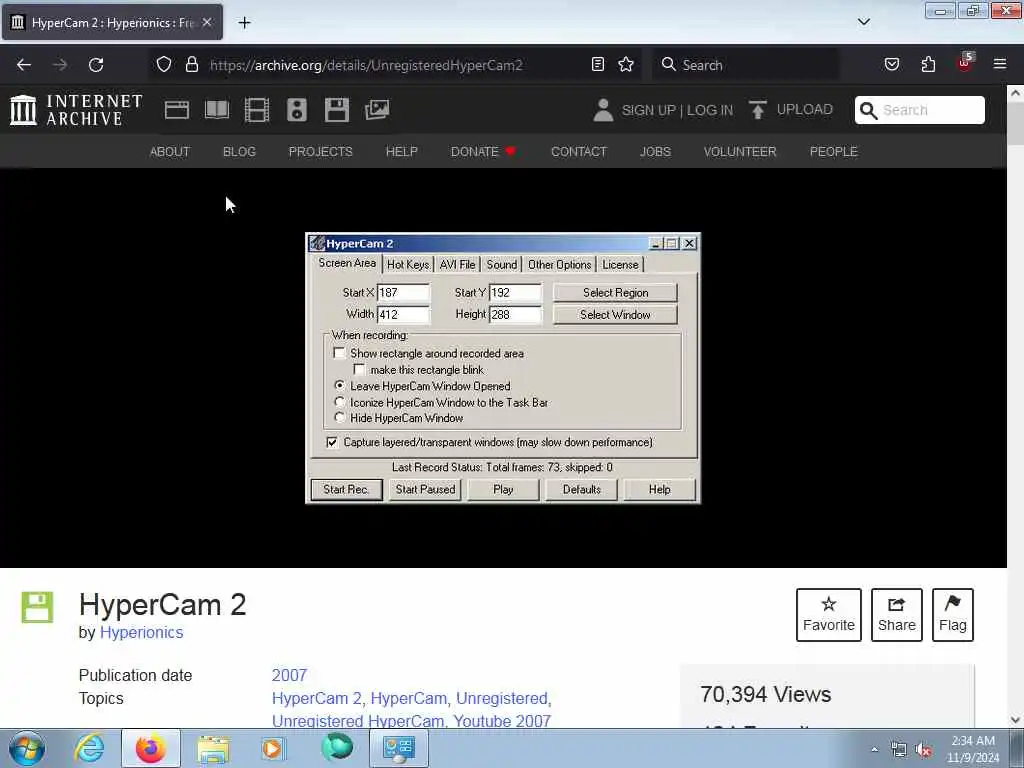Image resolution: width=1024 pixels, height=768 pixels.
Task: Open a new browser tab
Action: (244, 23)
